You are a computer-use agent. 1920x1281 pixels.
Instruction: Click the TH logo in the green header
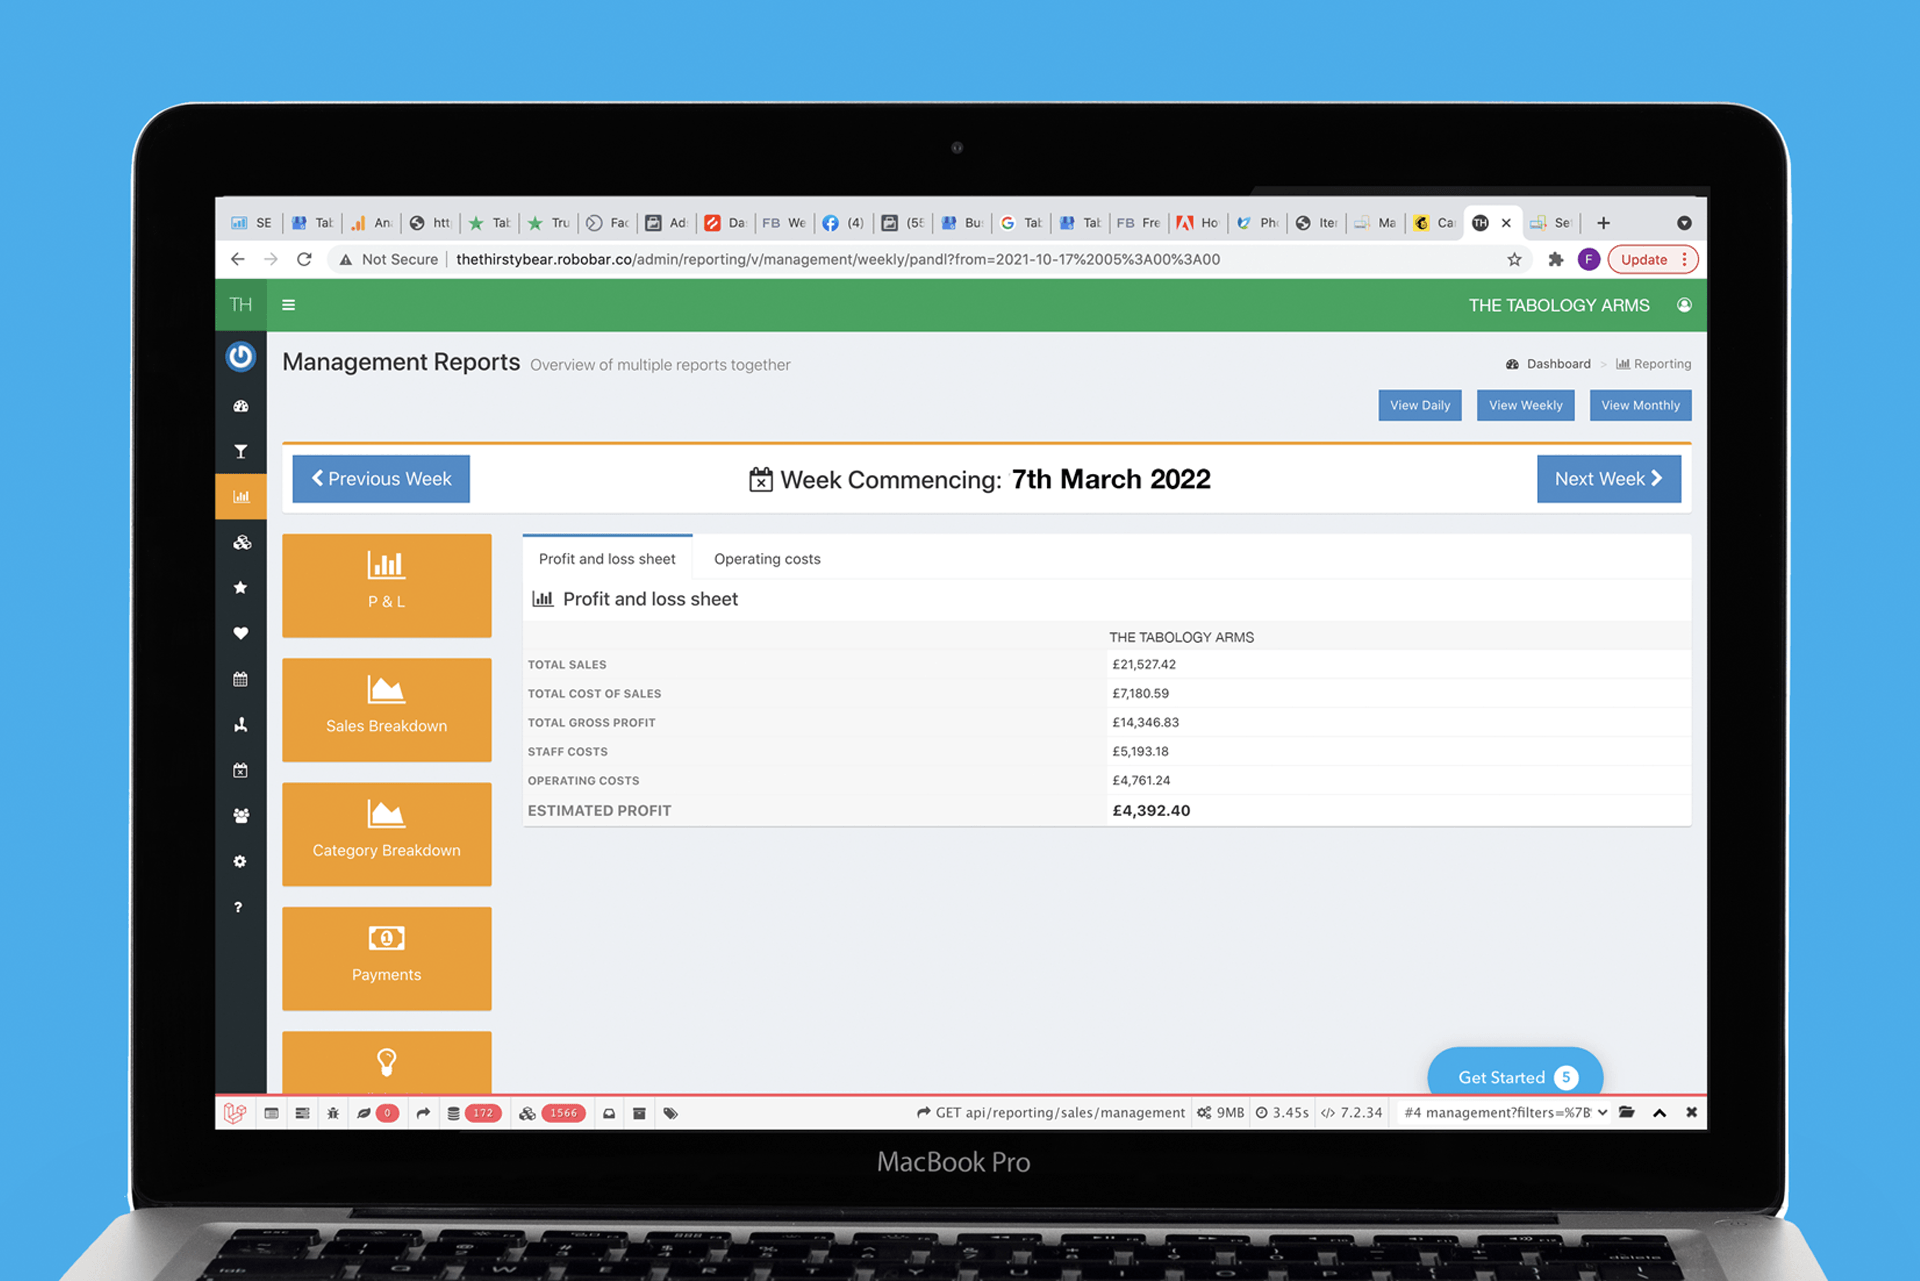click(x=241, y=305)
